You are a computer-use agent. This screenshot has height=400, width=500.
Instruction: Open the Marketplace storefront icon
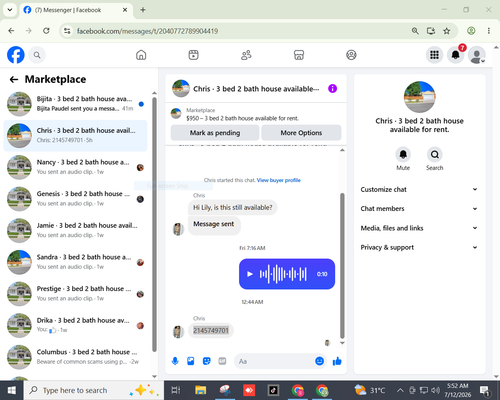(x=299, y=55)
